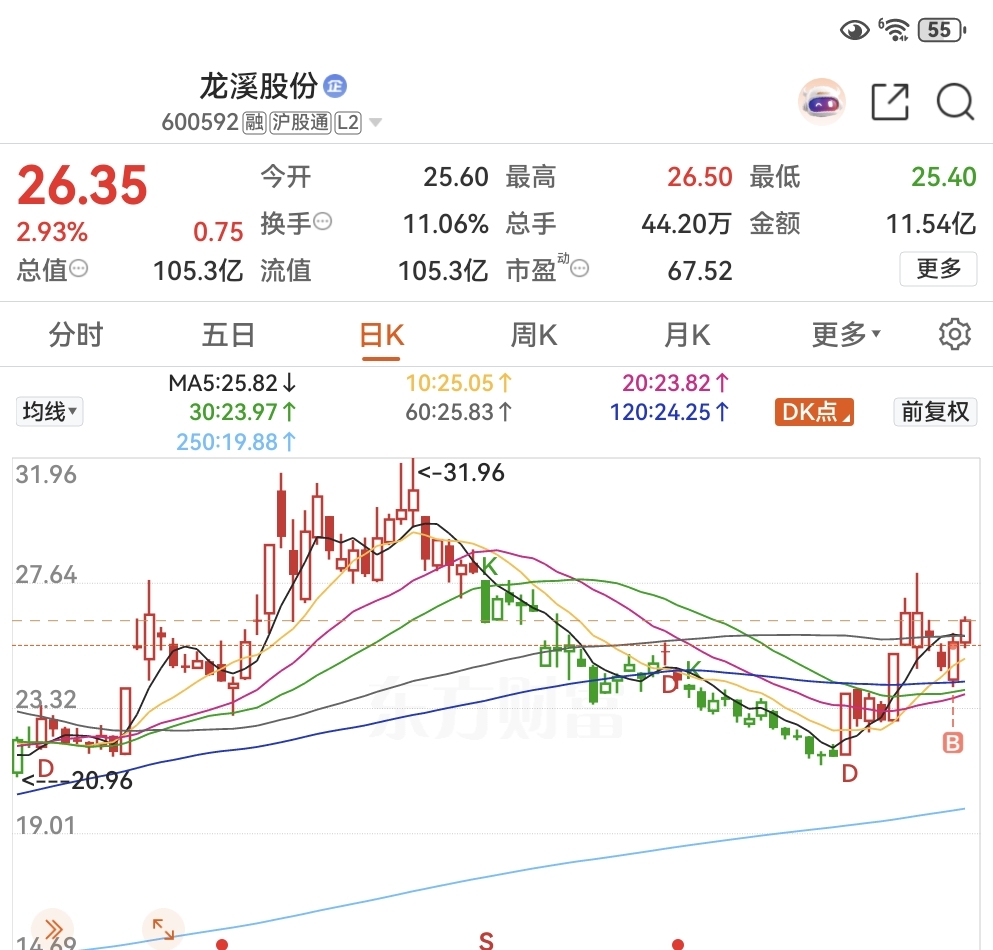This screenshot has height=950, width=993.
Task: Tap the share/export icon
Action: point(890,101)
